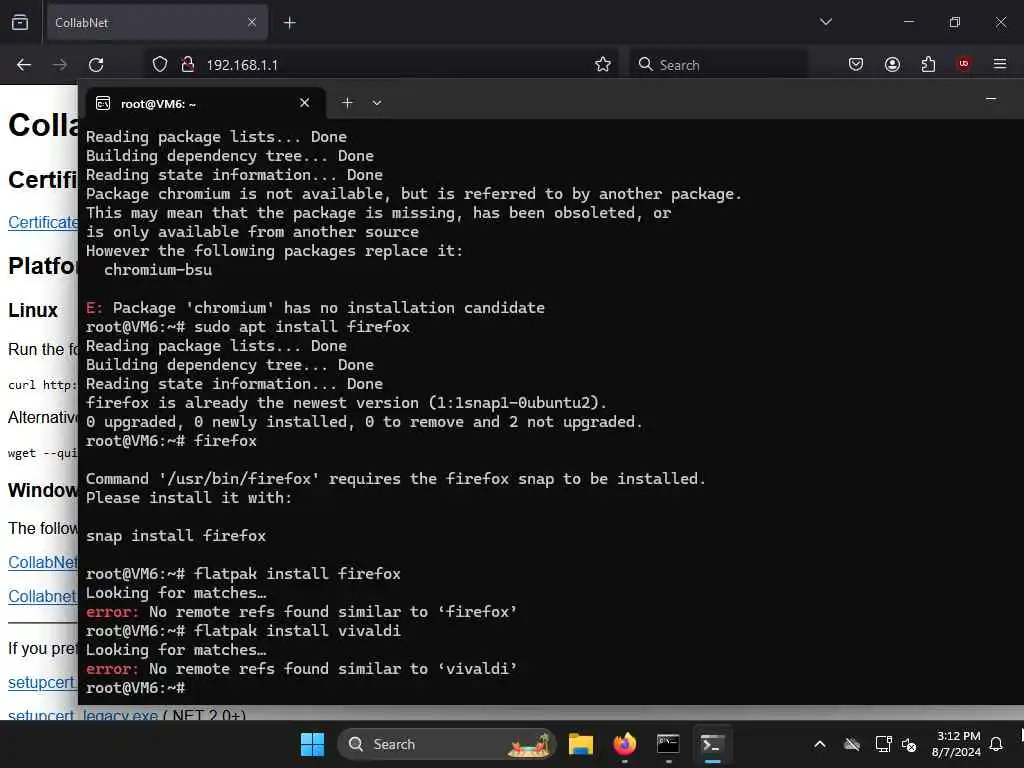Click the 'snap install firefox' line
The height and width of the screenshot is (768, 1024).
(176, 536)
